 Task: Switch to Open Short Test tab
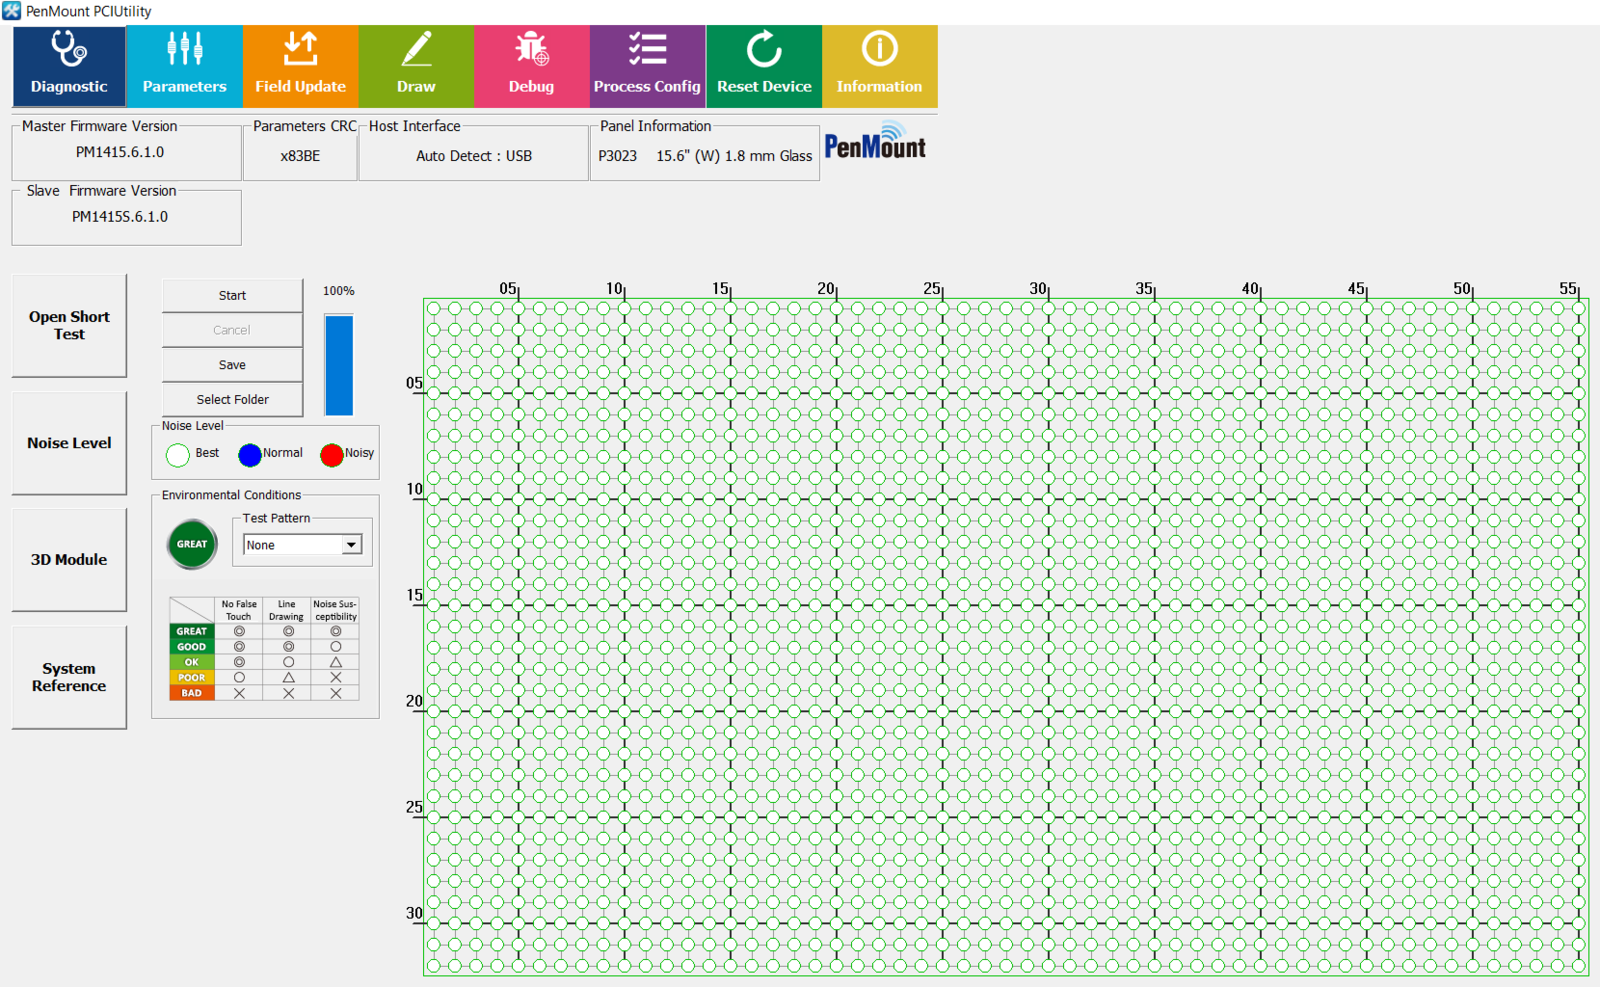point(69,325)
